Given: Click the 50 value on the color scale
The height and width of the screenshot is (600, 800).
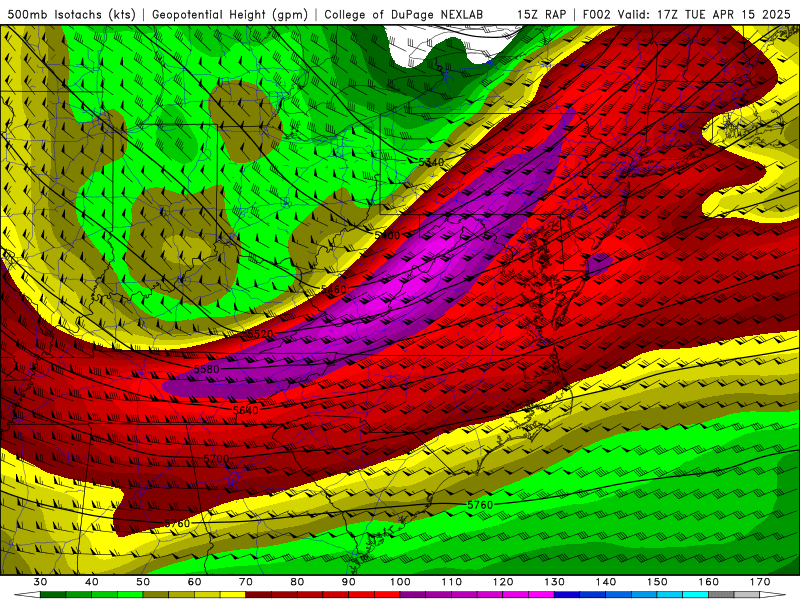Looking at the screenshot, I should tap(143, 582).
